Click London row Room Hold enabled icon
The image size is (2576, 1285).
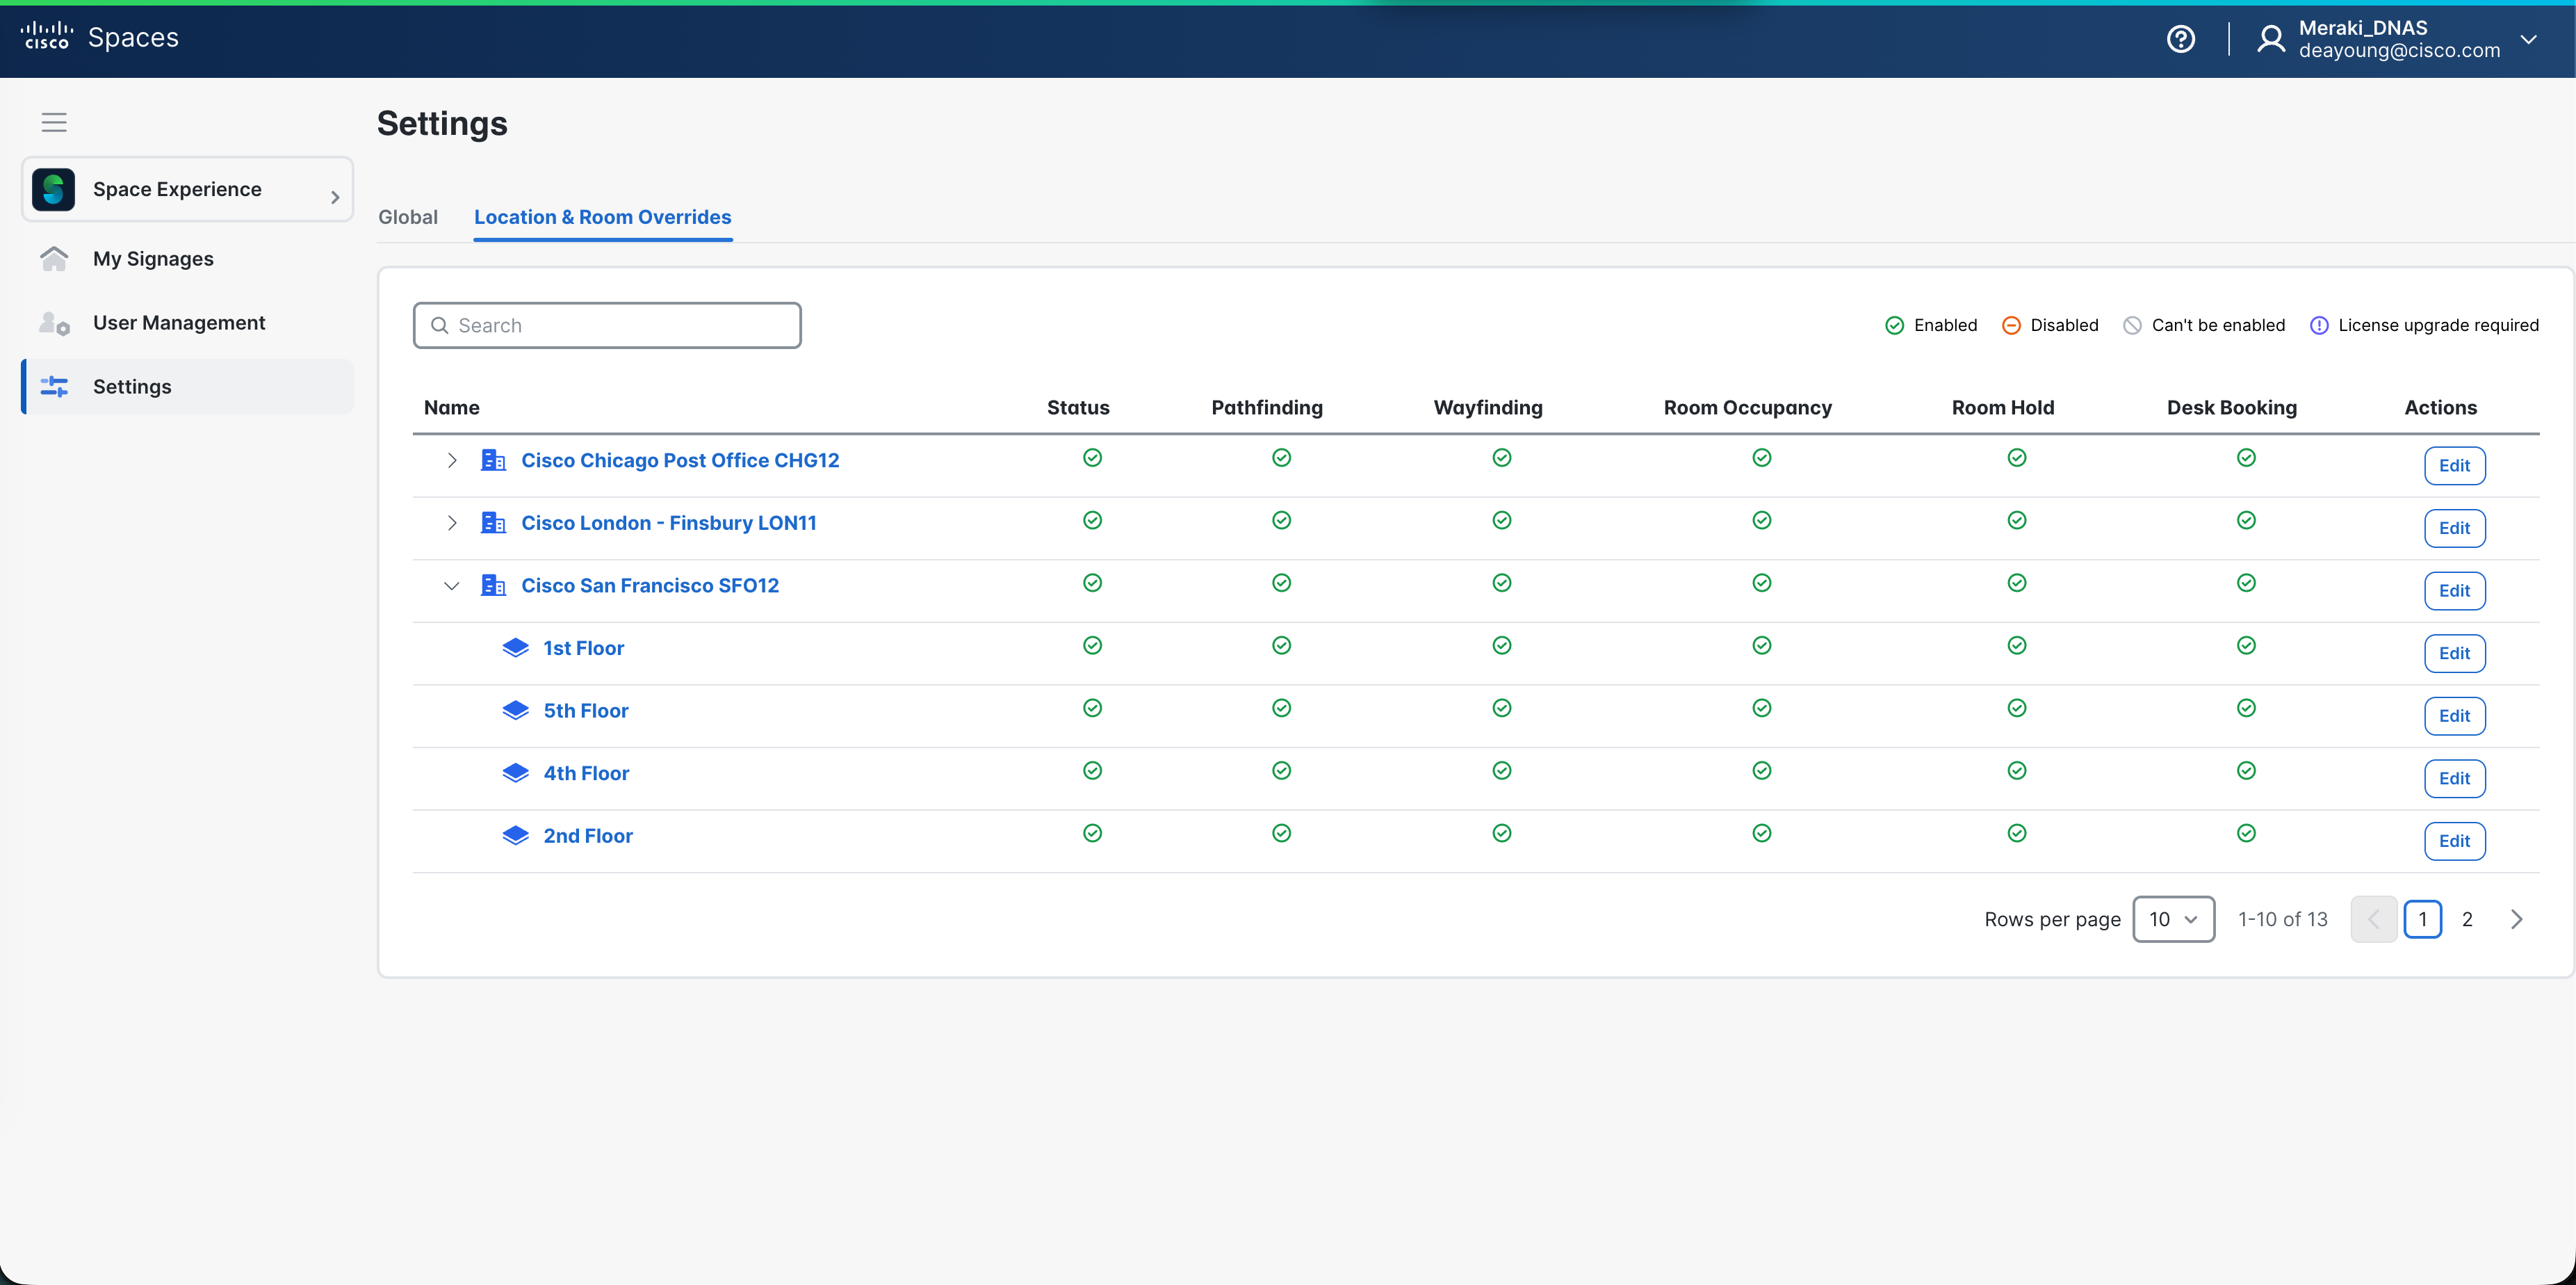click(2016, 520)
